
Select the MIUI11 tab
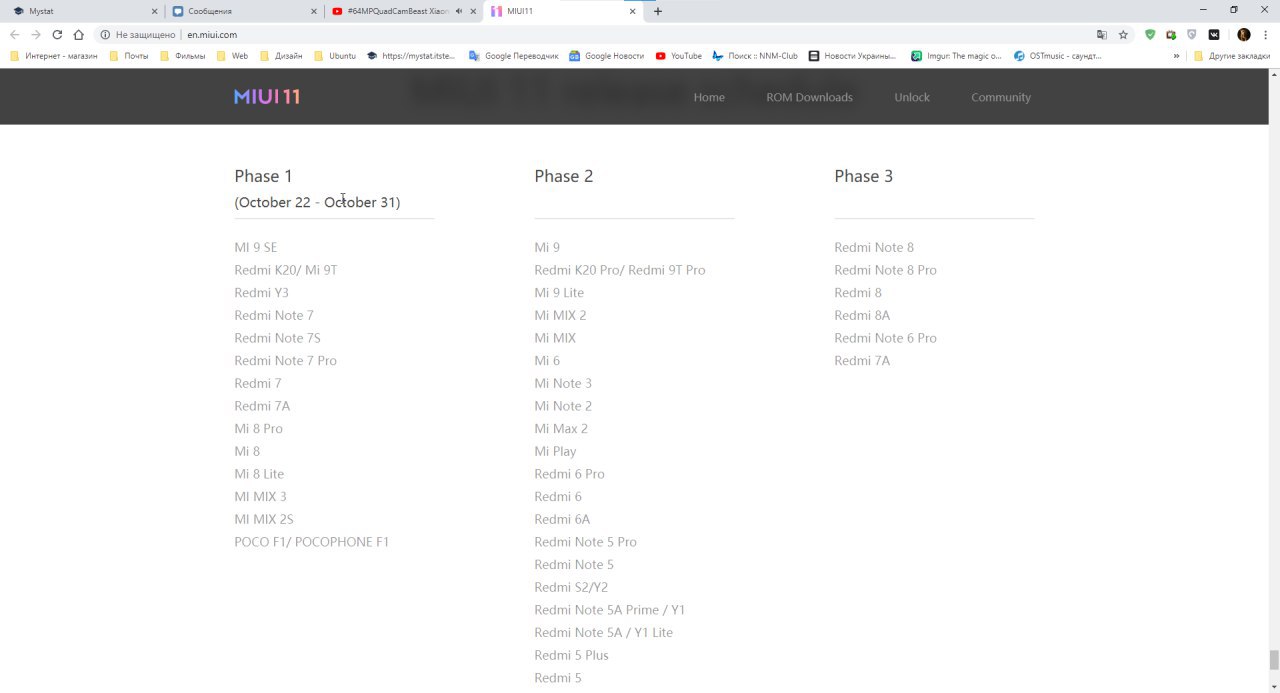[563, 11]
